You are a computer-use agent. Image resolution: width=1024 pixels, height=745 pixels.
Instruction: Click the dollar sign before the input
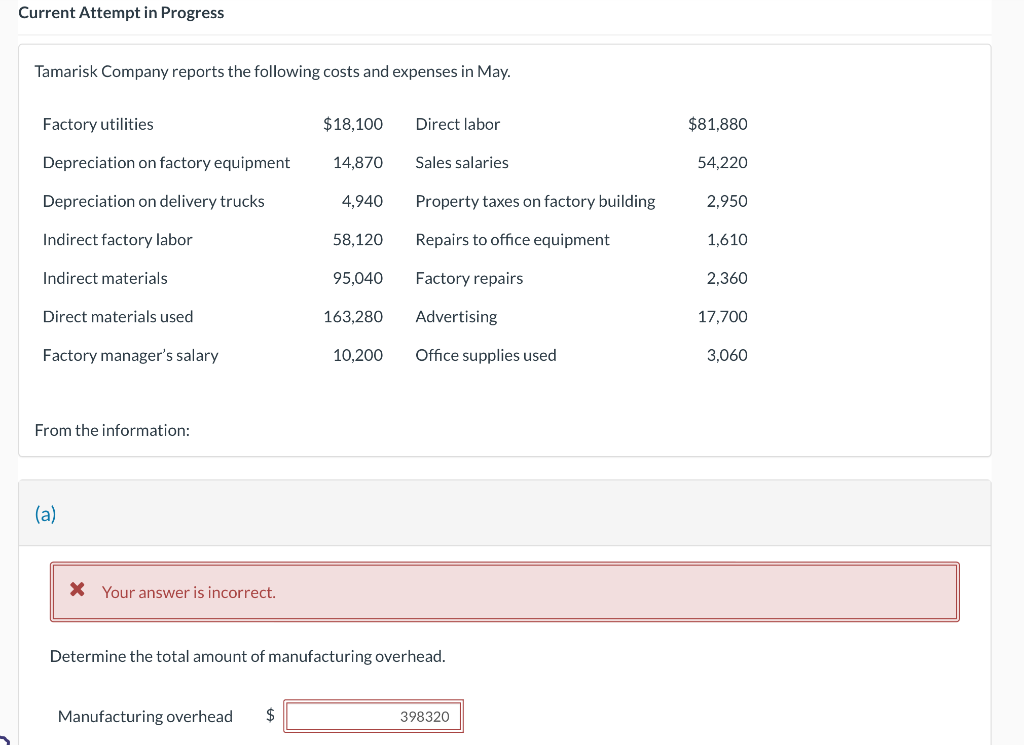pyautogui.click(x=270, y=715)
